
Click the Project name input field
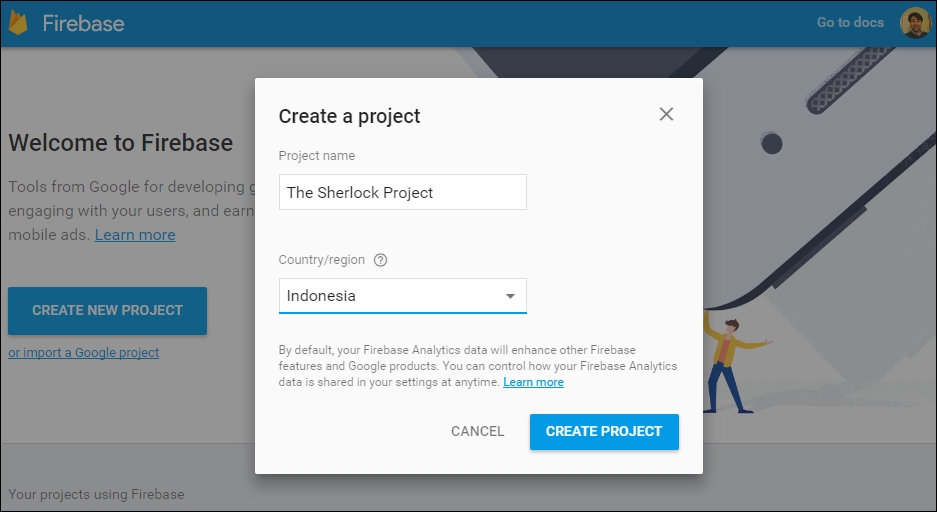[x=403, y=192]
